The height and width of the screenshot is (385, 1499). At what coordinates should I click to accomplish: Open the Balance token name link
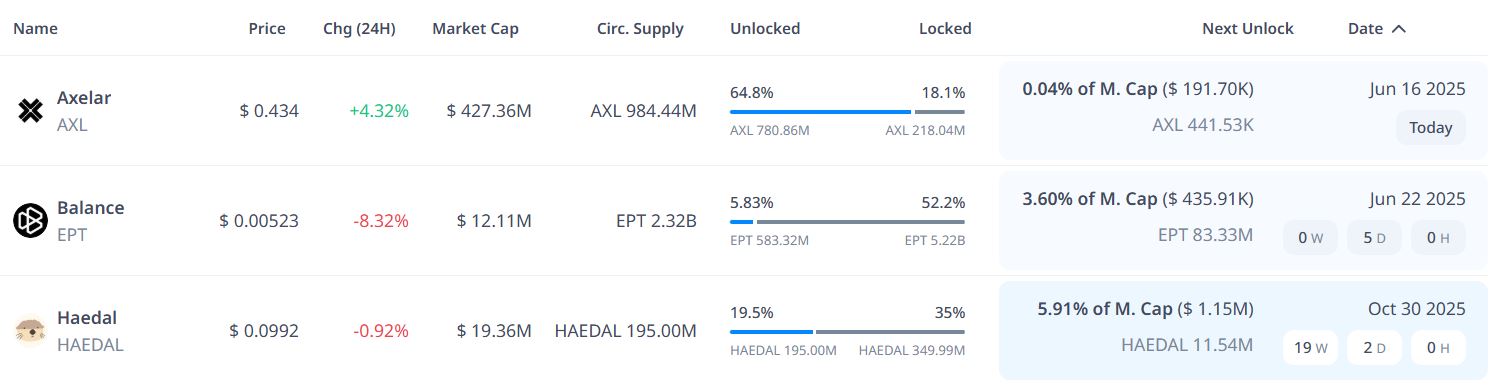[x=91, y=208]
